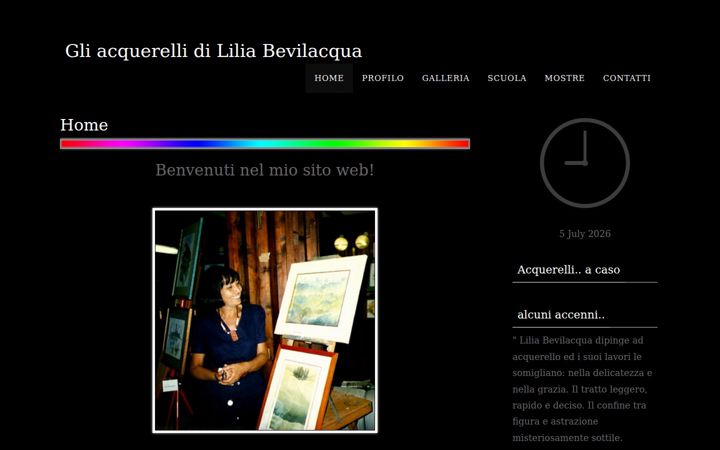Viewport: 720px width, 450px height.
Task: Open the CONTATTI page
Action: tap(626, 78)
